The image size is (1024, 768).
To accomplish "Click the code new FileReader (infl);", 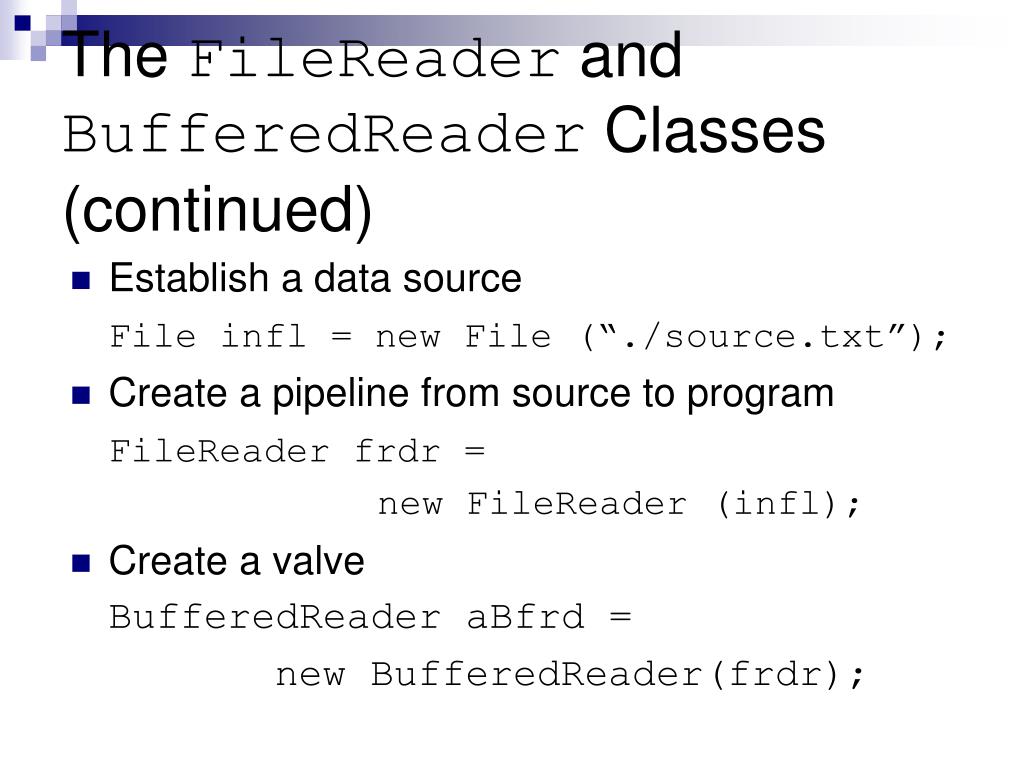I will 619,504.
